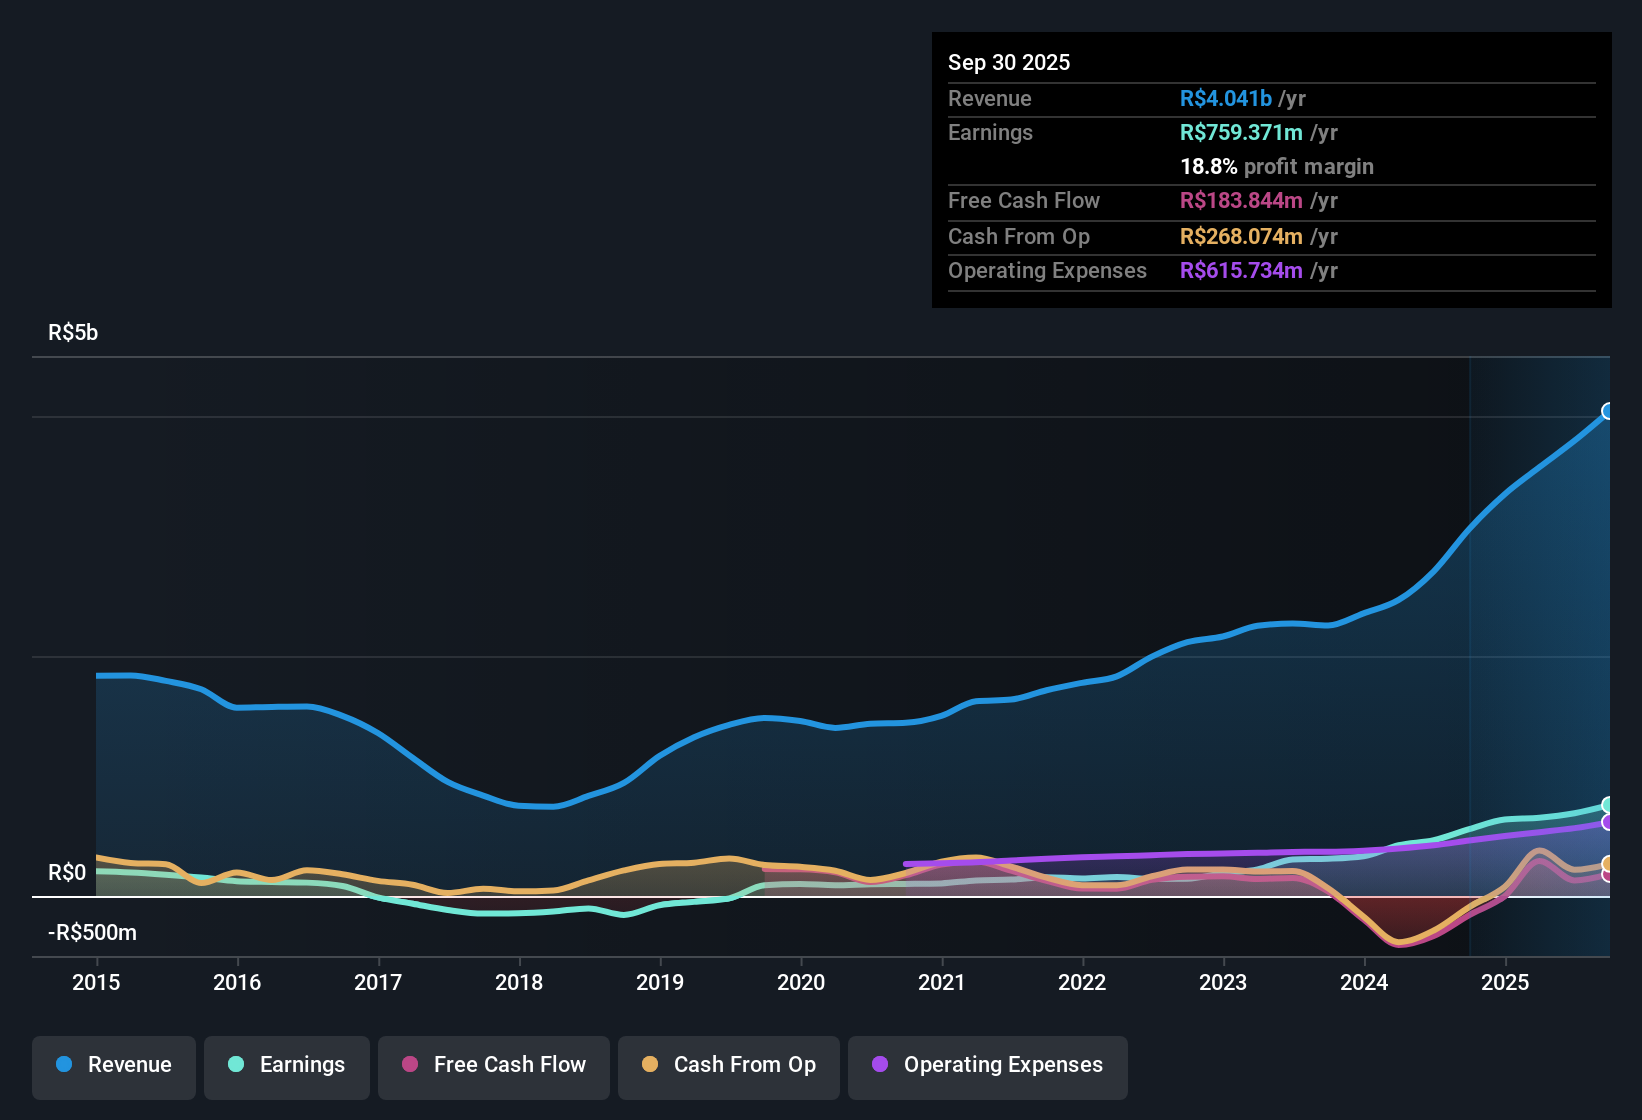Click the pink Free Cash Flow legend dot
This screenshot has height=1120, width=1642.
[409, 1065]
